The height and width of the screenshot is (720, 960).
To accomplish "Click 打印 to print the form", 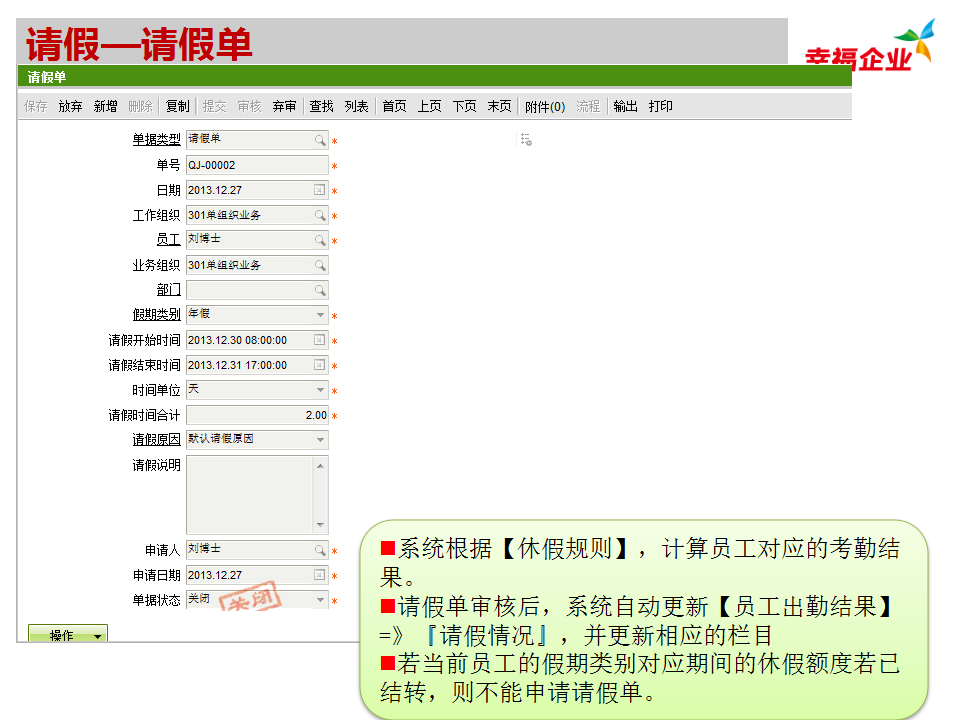I will click(x=660, y=106).
